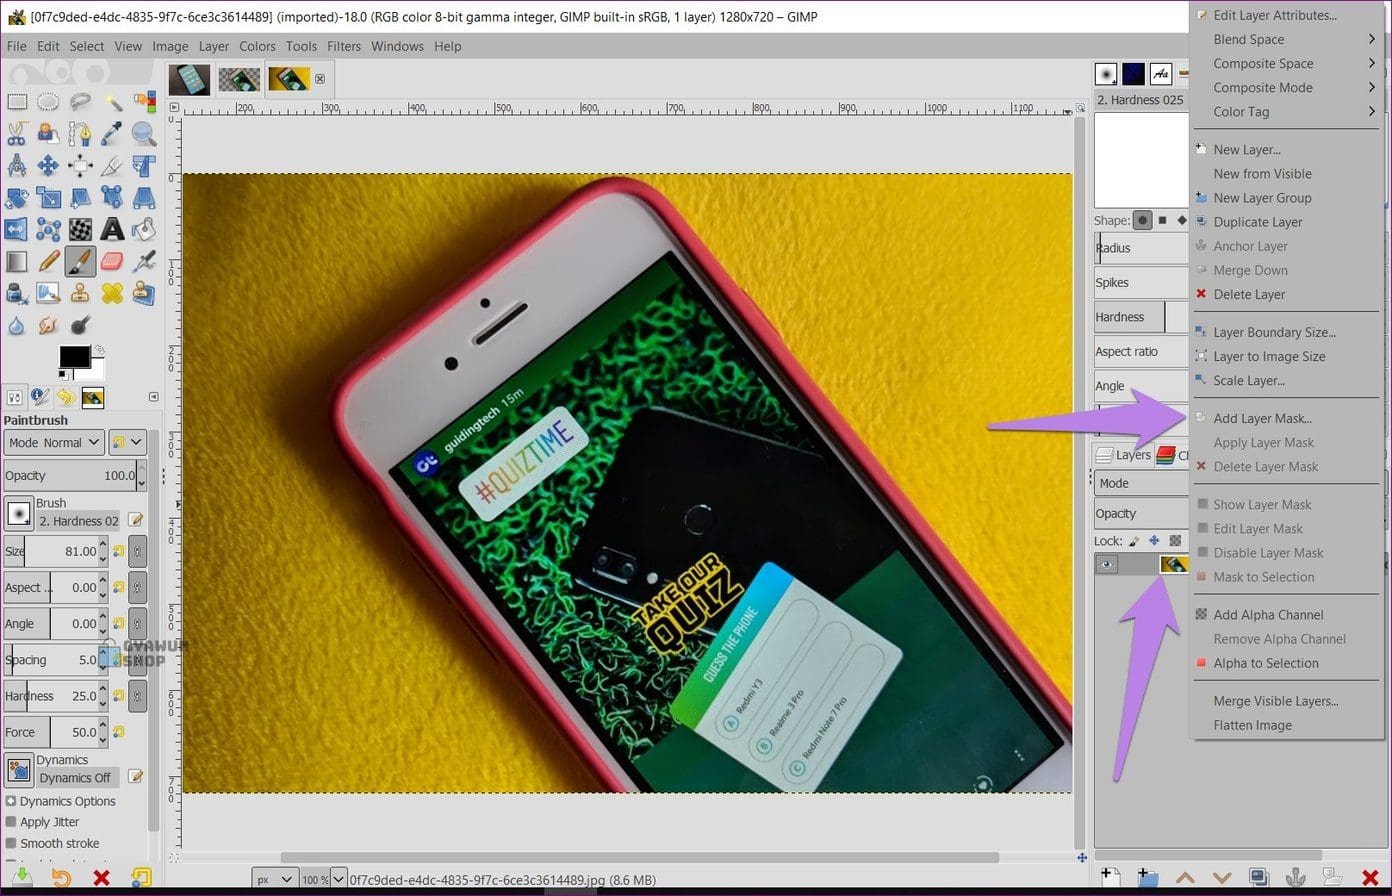Select the Measure compass tool
The width and height of the screenshot is (1392, 896).
(x=17, y=166)
